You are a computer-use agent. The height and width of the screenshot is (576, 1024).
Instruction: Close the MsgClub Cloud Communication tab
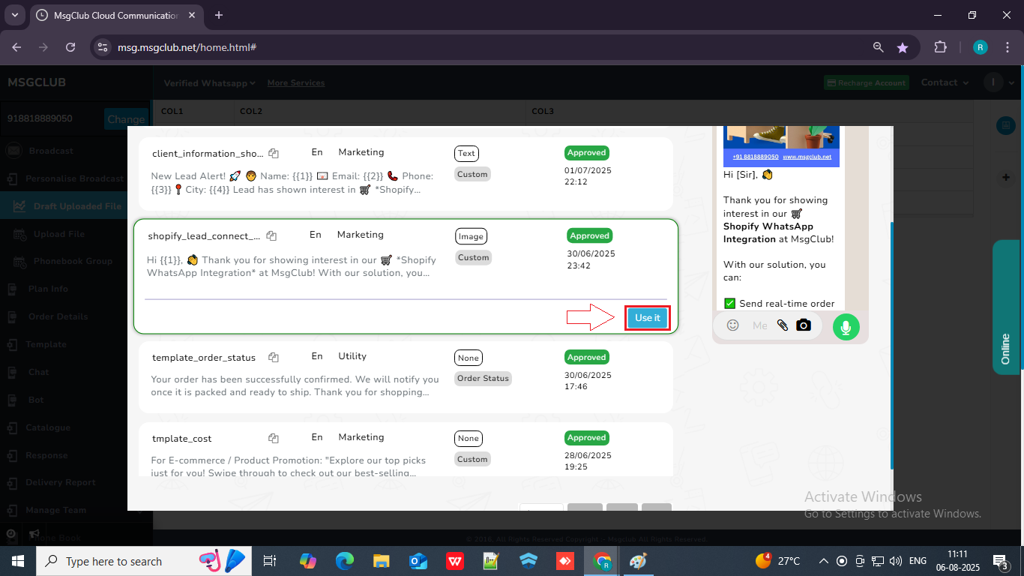pyautogui.click(x=192, y=15)
